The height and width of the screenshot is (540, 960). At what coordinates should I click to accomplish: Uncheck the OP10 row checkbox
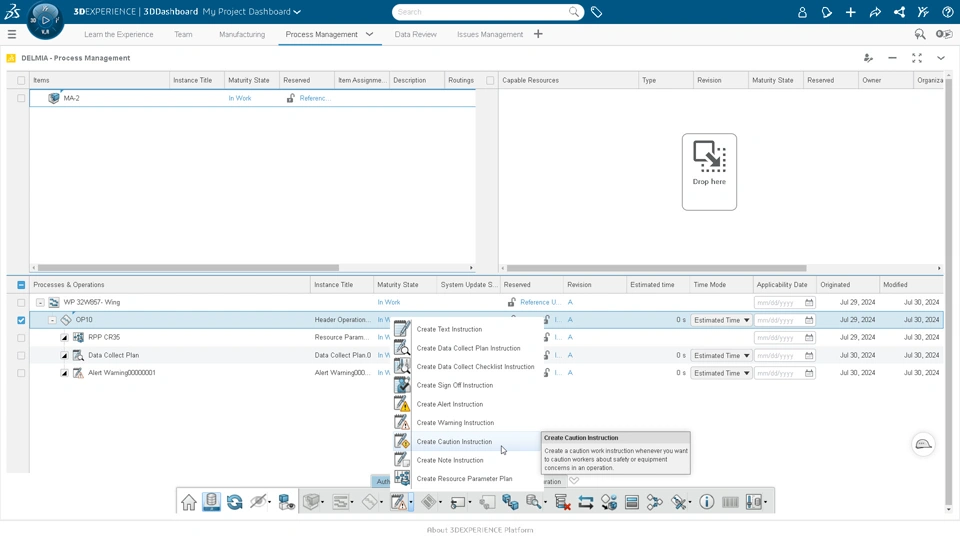(21, 320)
